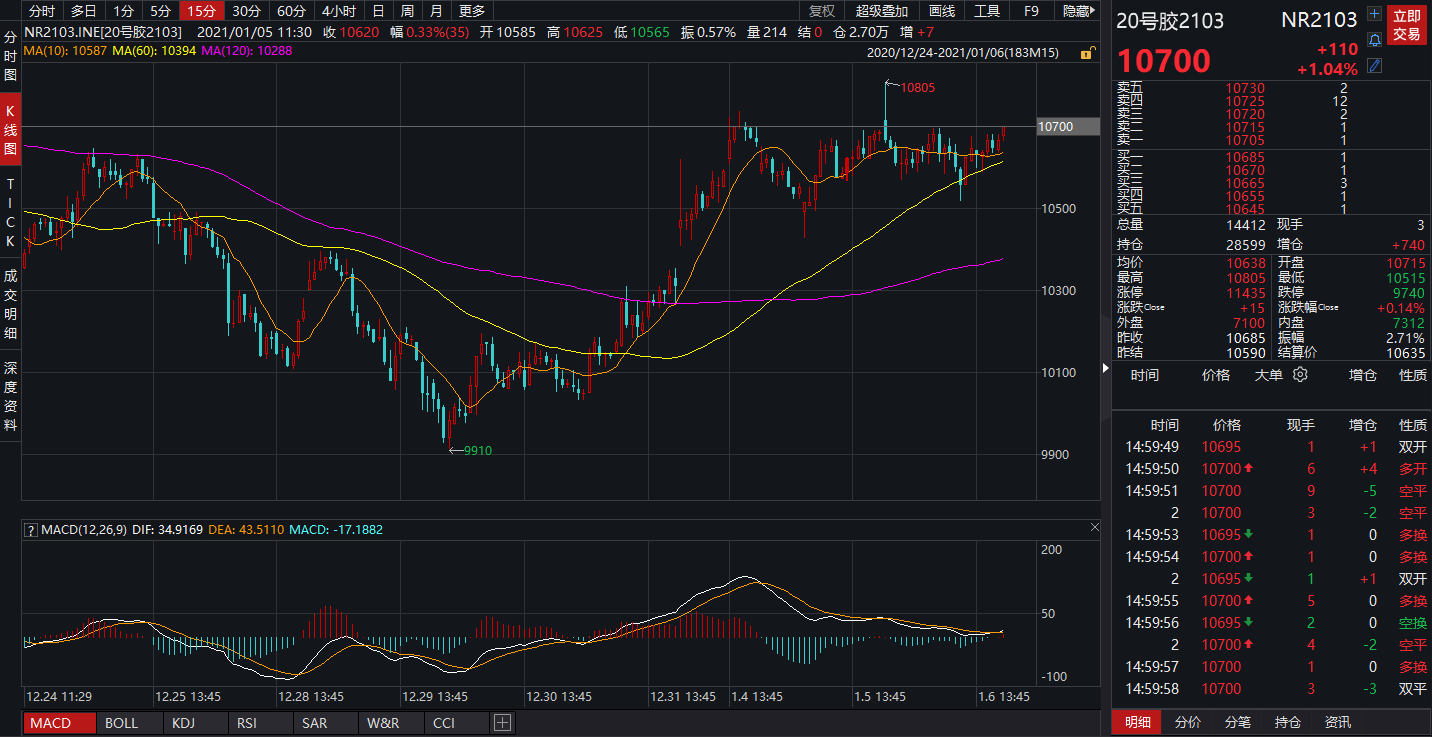
Task: Select the 15分 timeframe
Action: (201, 11)
